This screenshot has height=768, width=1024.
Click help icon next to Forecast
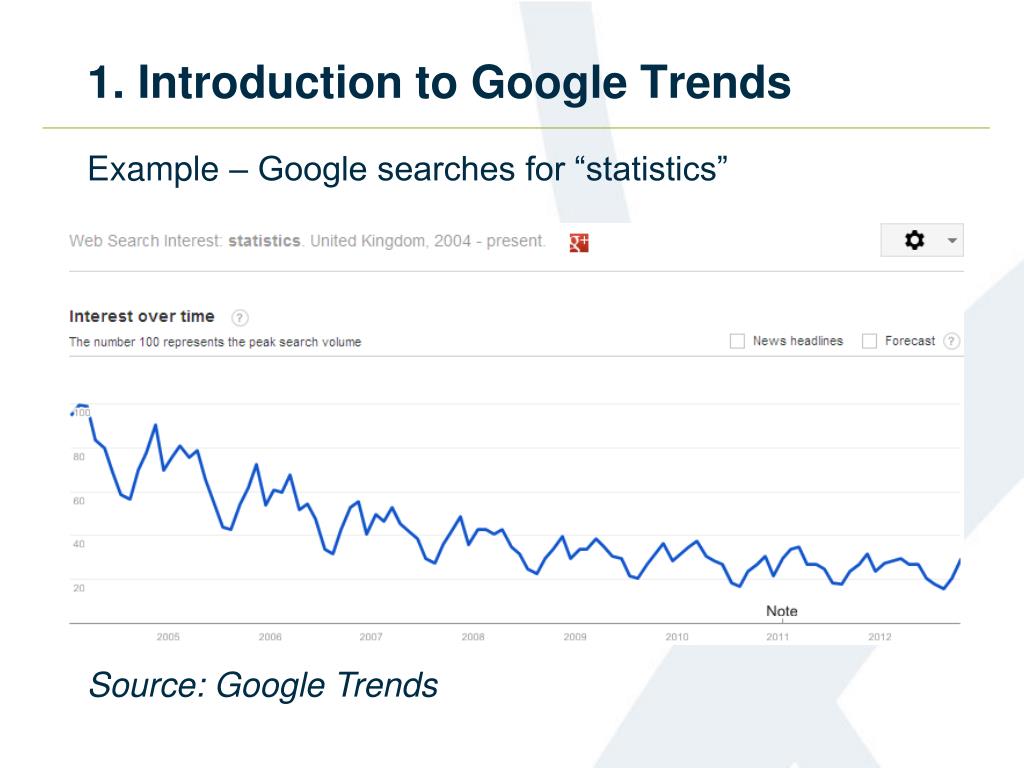(x=952, y=341)
